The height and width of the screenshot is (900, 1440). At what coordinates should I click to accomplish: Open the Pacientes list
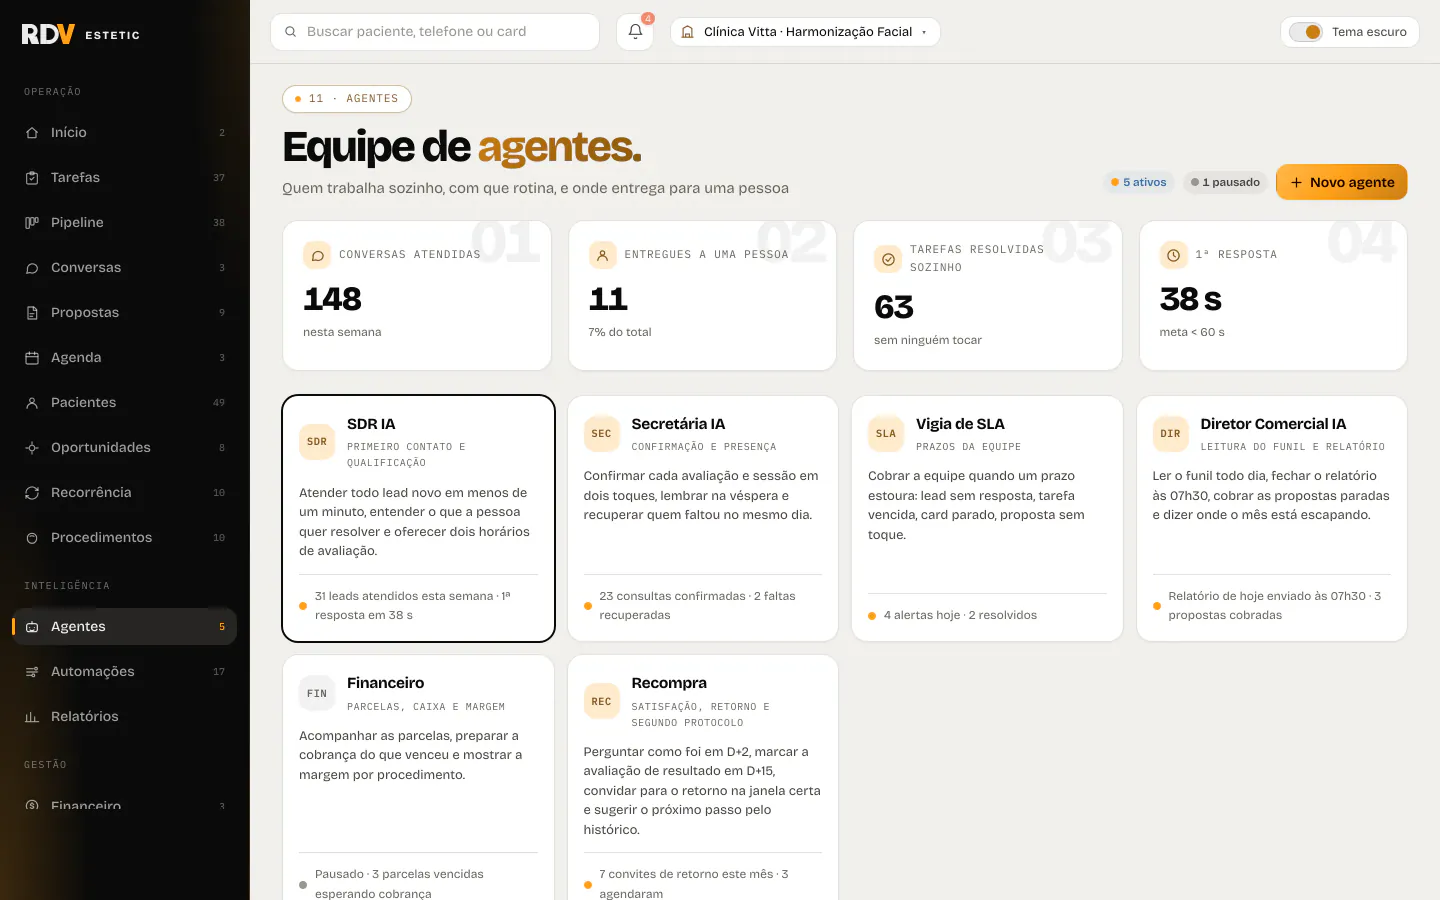125,402
